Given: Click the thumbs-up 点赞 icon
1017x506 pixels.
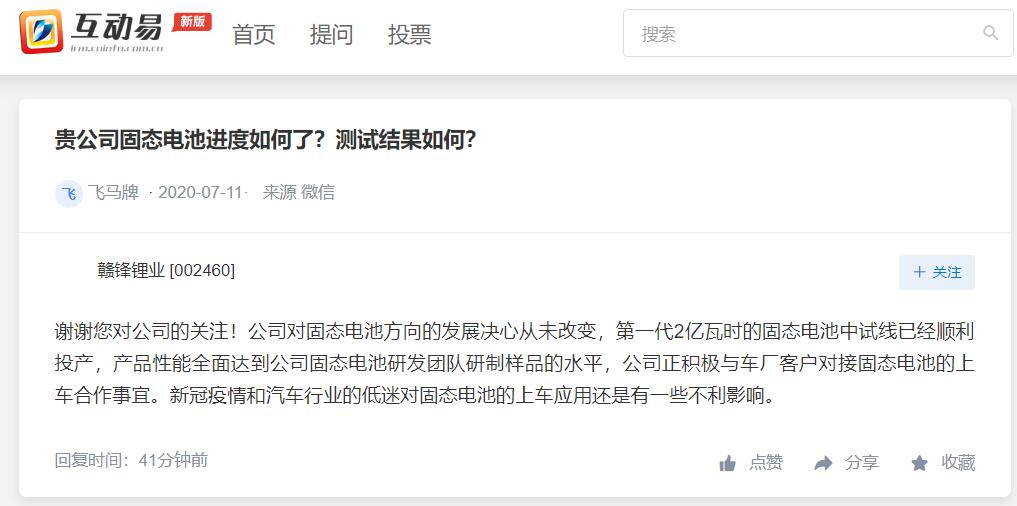Looking at the screenshot, I should (728, 463).
